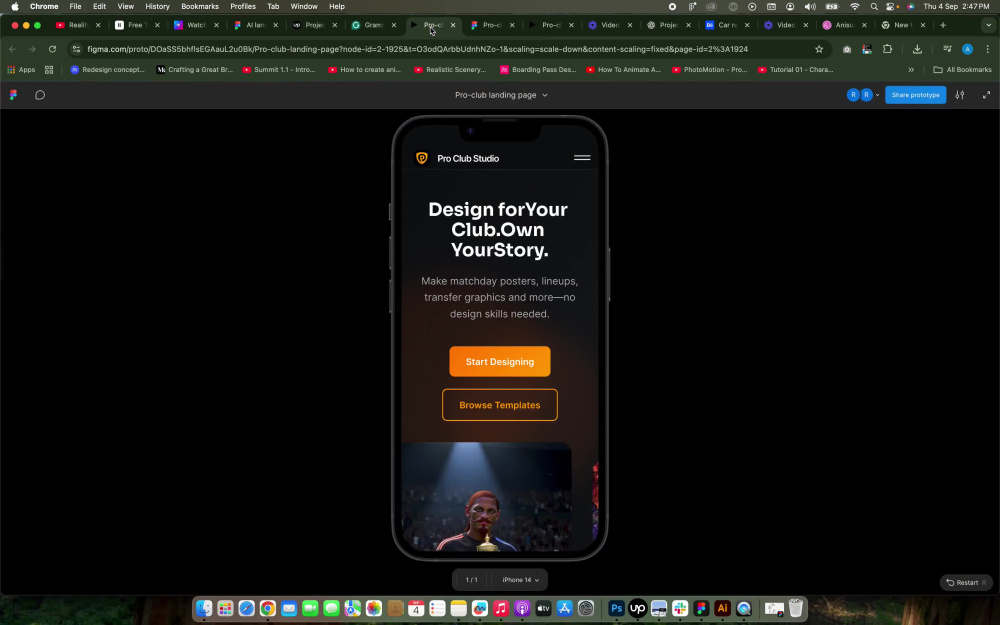1000x625 pixels.
Task: Reload the page in Chrome
Action: 52,49
